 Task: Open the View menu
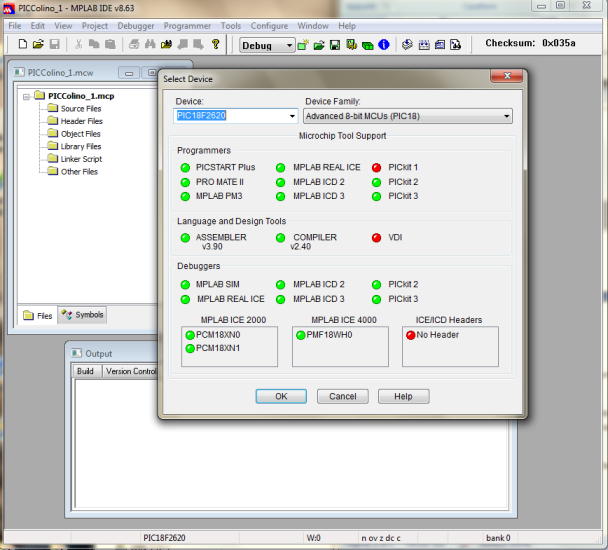[63, 26]
